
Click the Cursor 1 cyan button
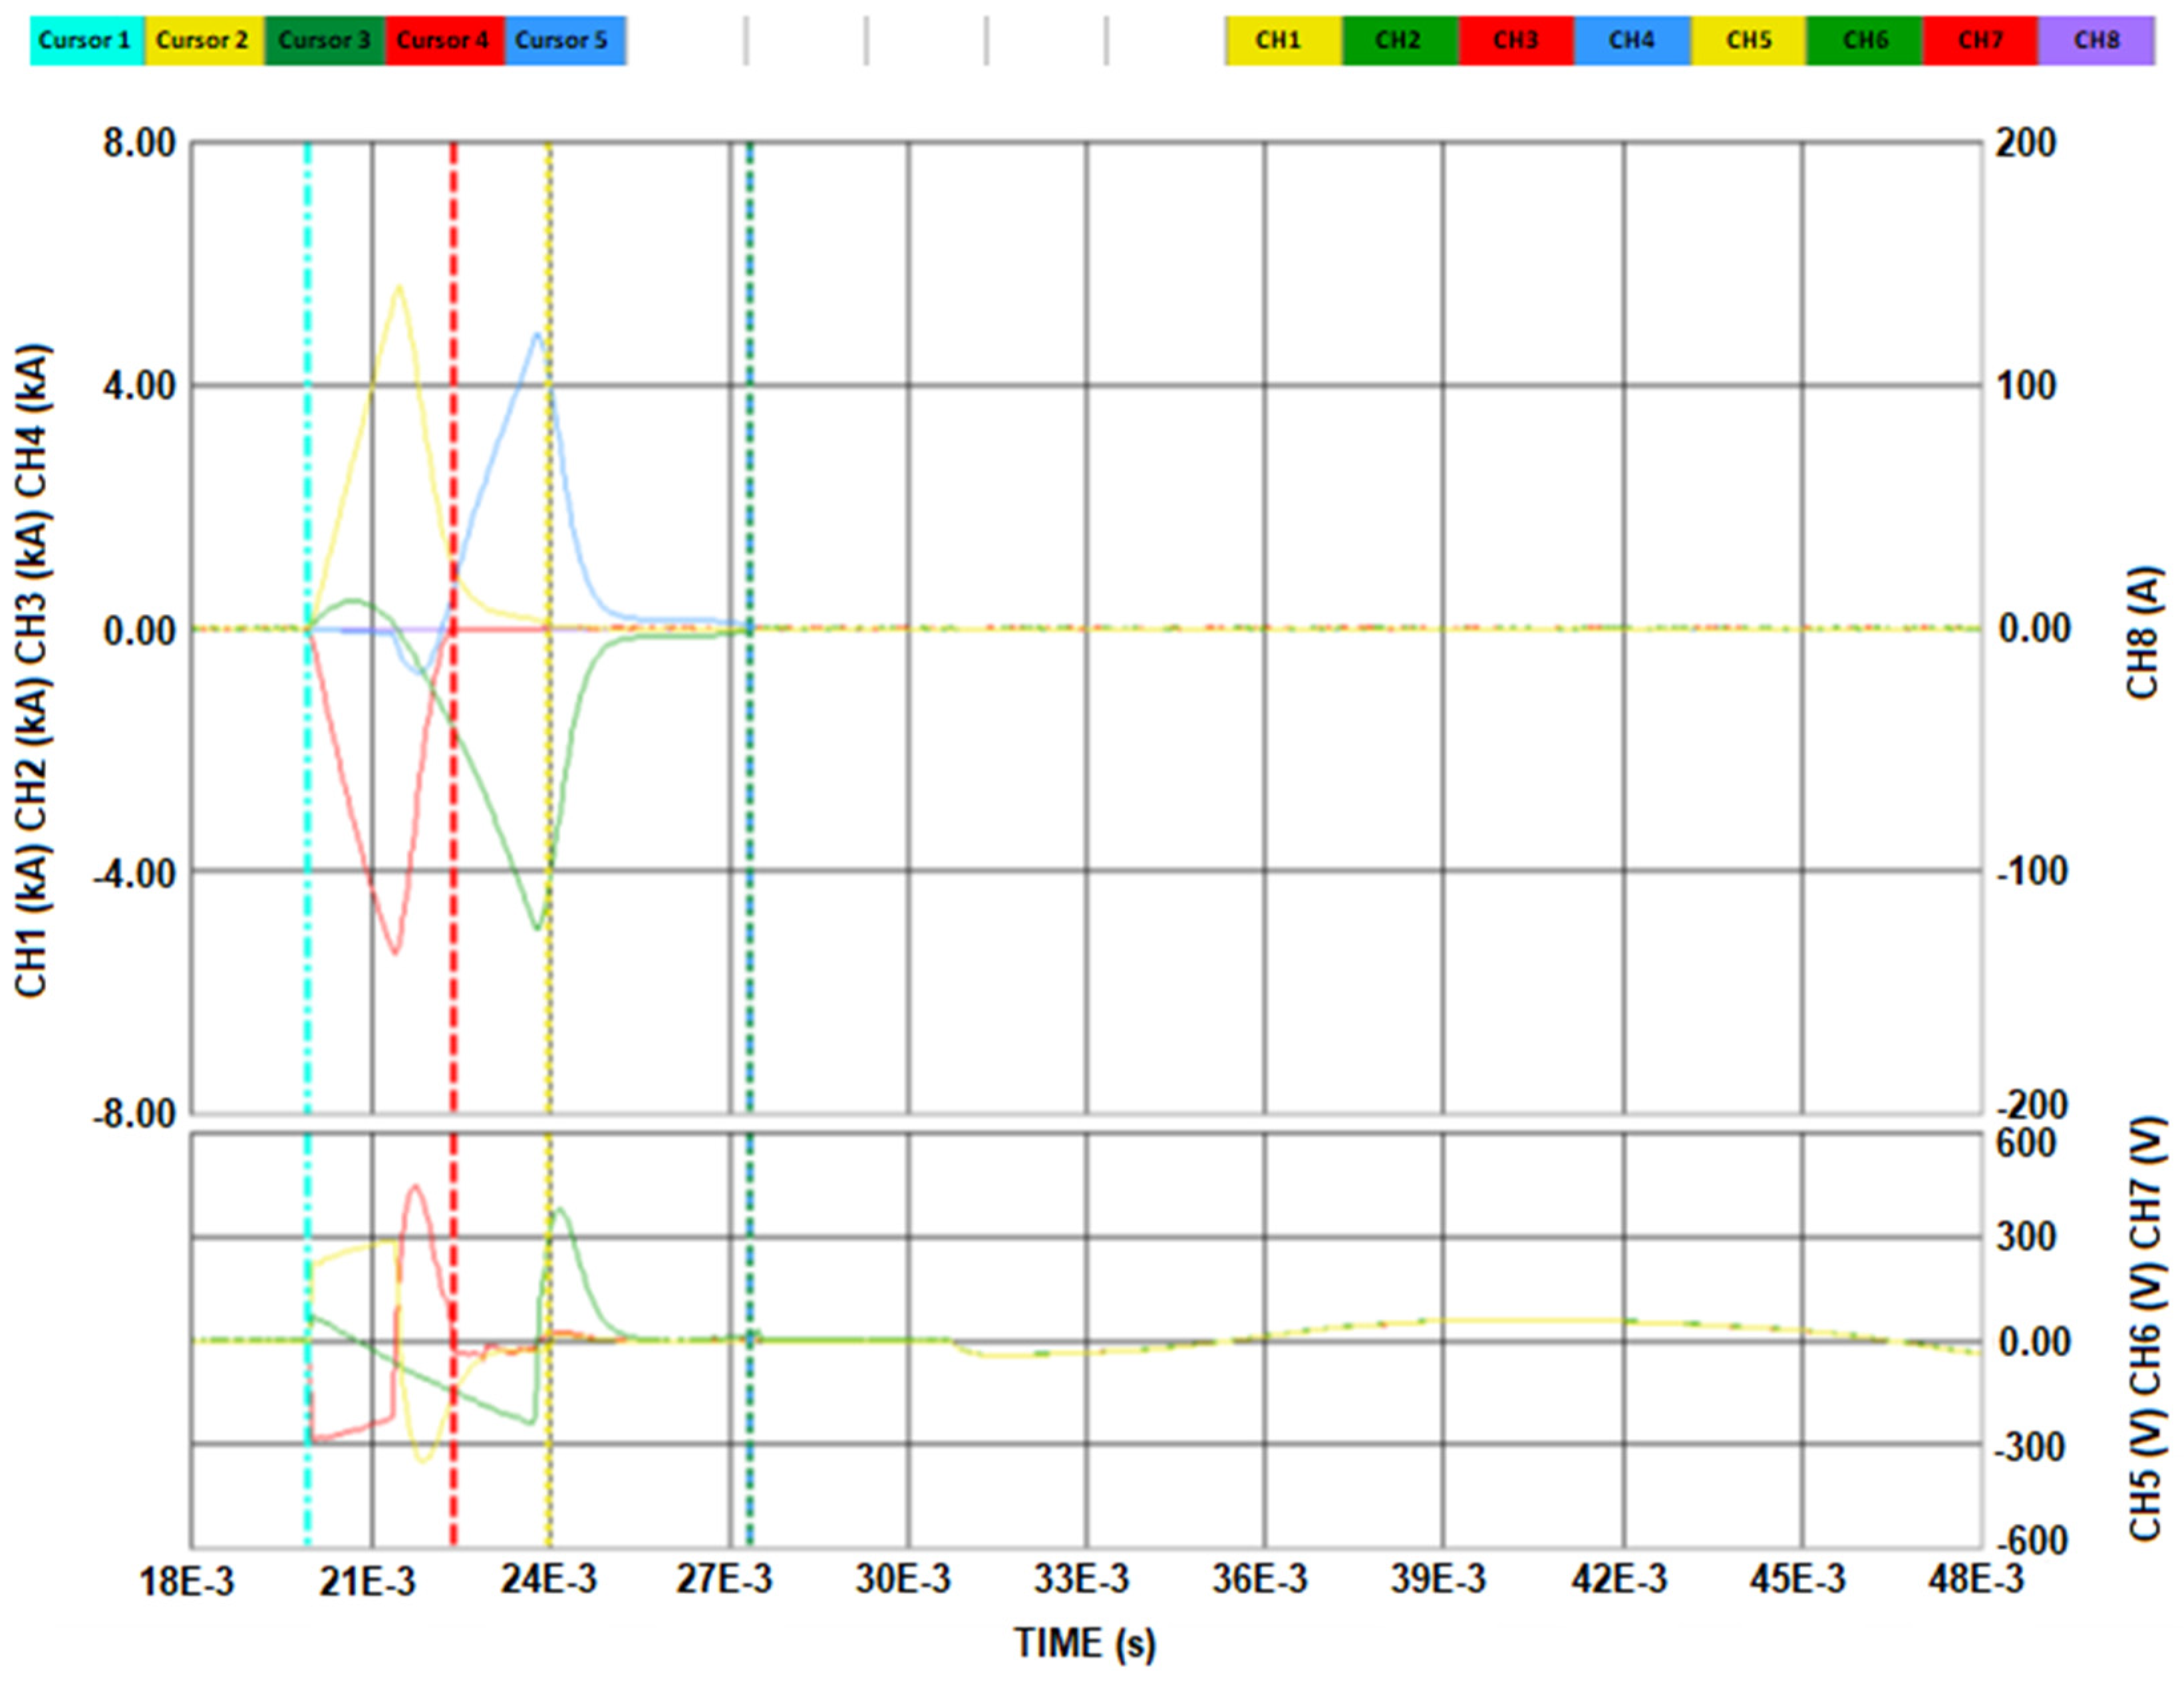coord(86,41)
